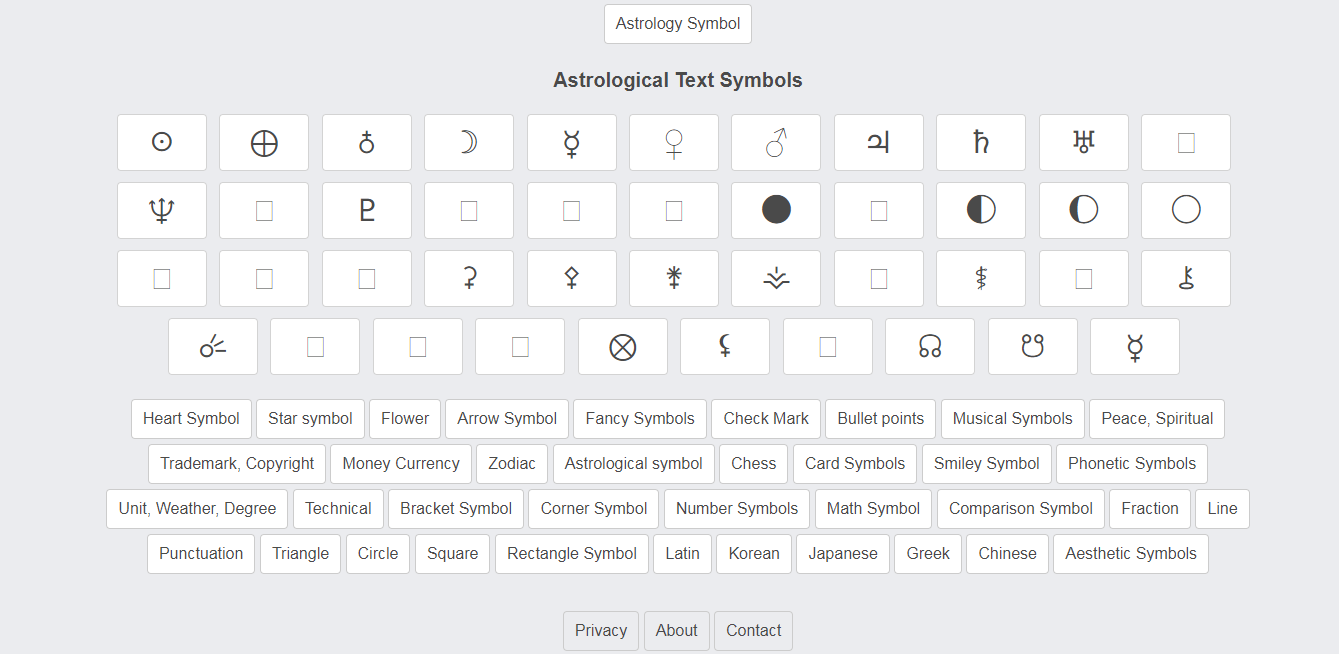Choose the Jupiter symbol
The height and width of the screenshot is (654, 1339).
(879, 142)
